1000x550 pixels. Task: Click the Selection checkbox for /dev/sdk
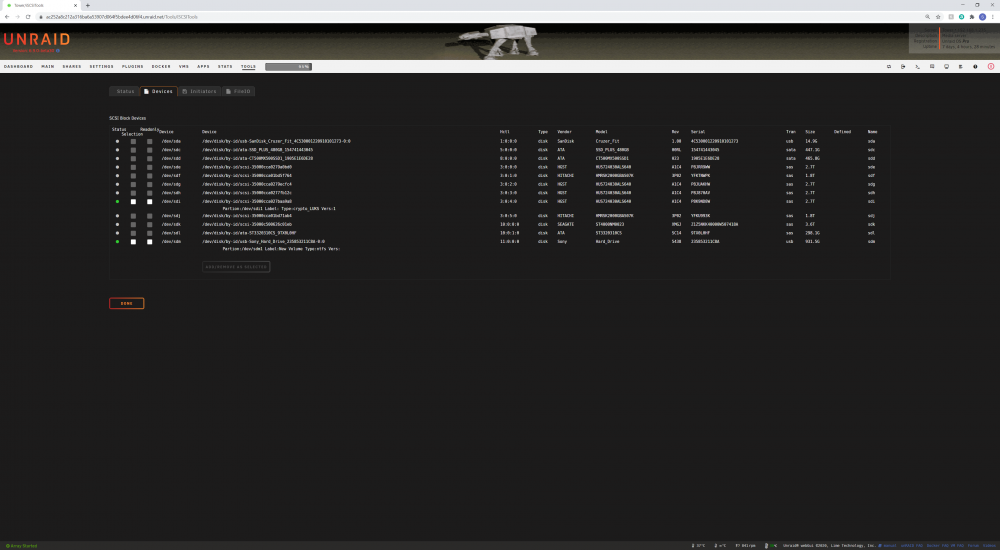click(x=133, y=225)
